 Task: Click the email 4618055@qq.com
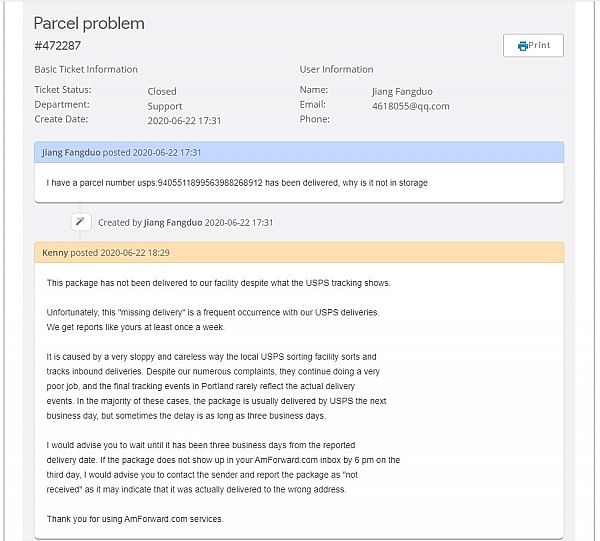(410, 106)
